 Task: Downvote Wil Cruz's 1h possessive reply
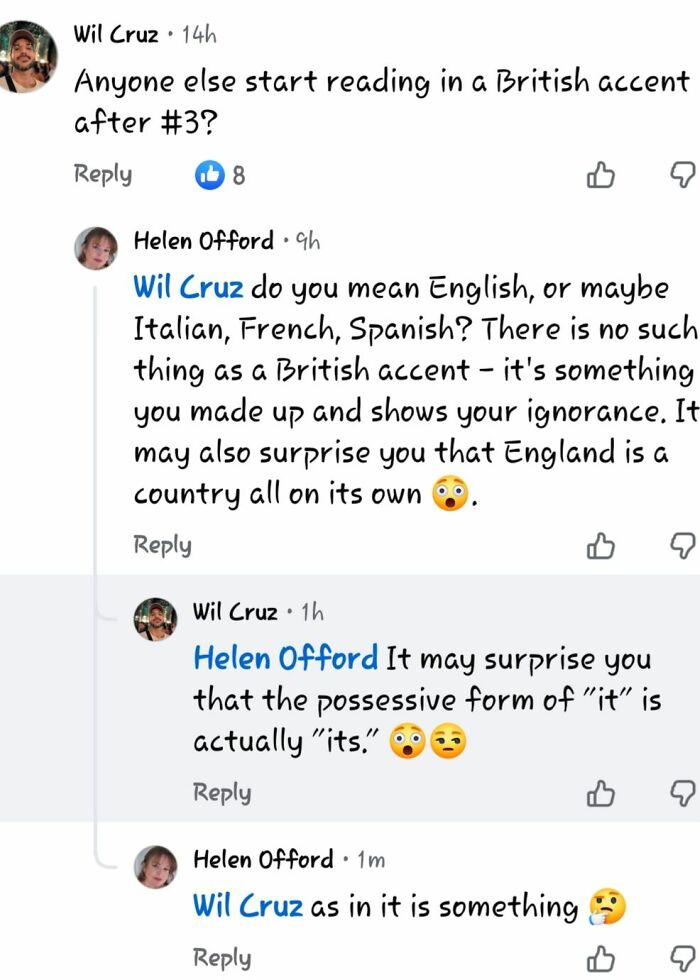[682, 794]
